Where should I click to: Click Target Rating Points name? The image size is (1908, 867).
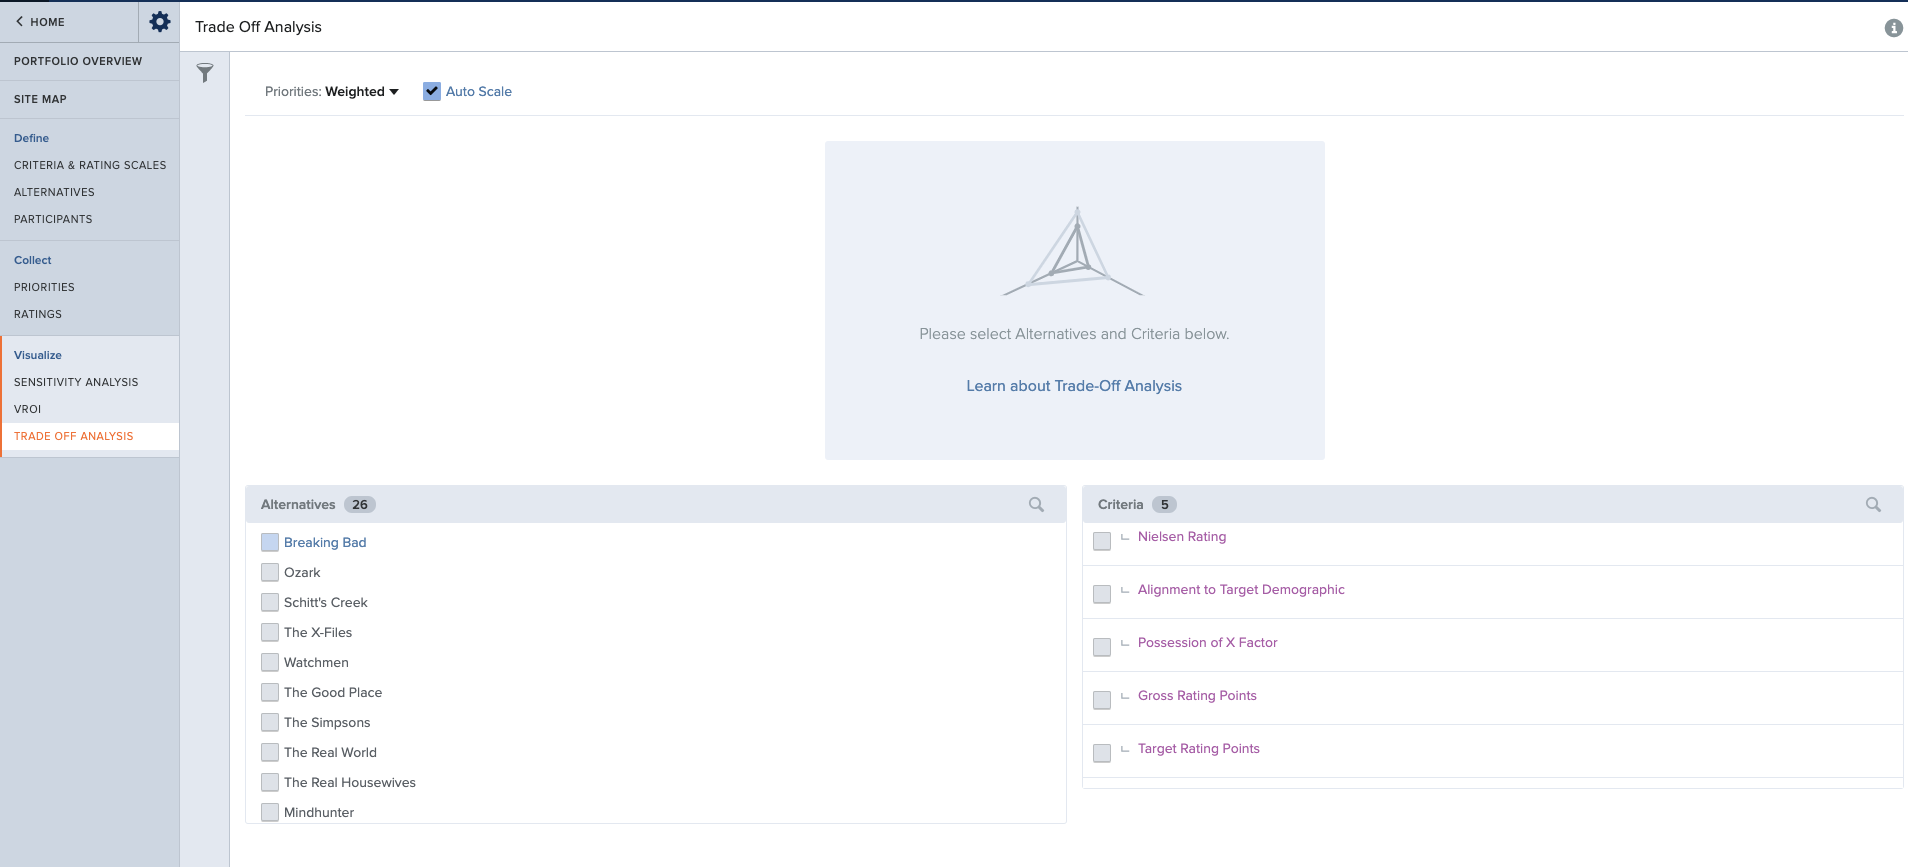coord(1199,749)
